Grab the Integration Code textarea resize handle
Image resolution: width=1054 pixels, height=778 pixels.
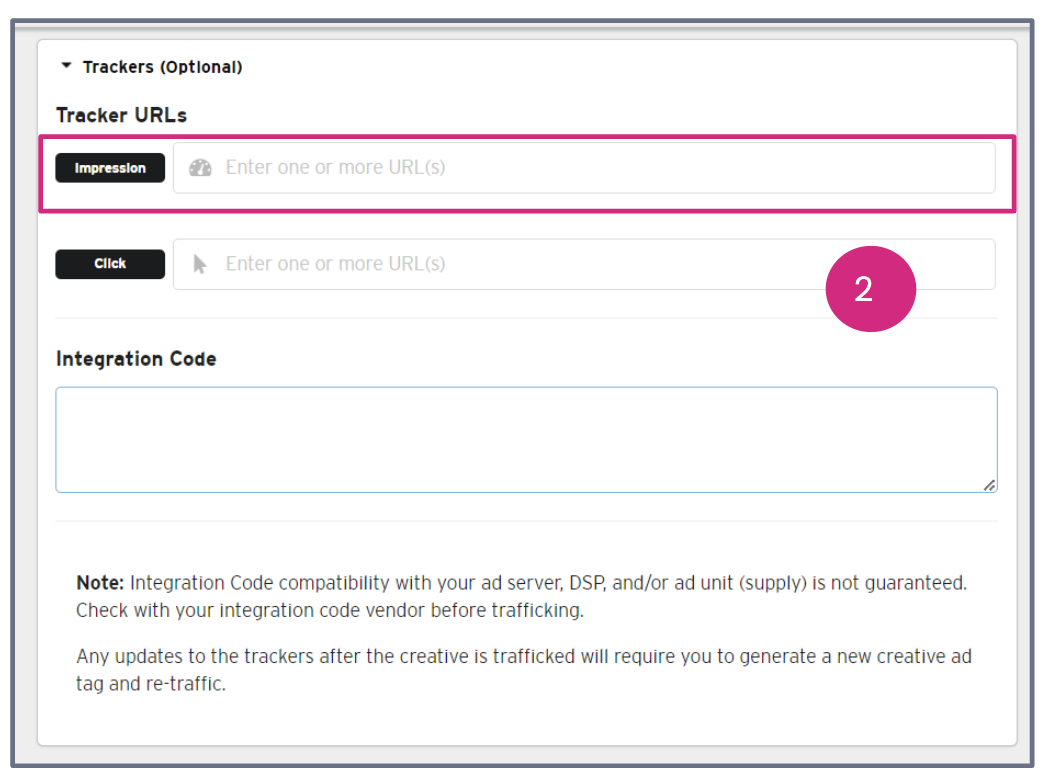point(988,485)
